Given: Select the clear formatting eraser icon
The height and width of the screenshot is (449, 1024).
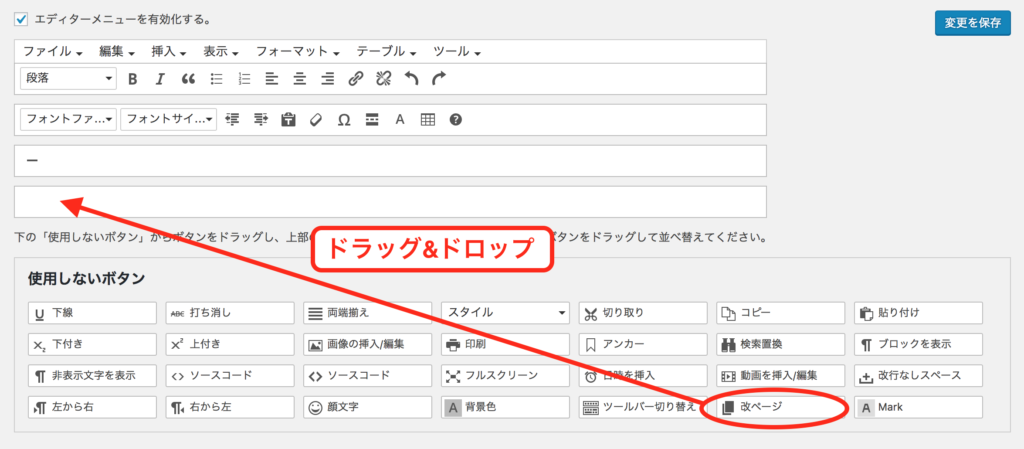Looking at the screenshot, I should 316,120.
